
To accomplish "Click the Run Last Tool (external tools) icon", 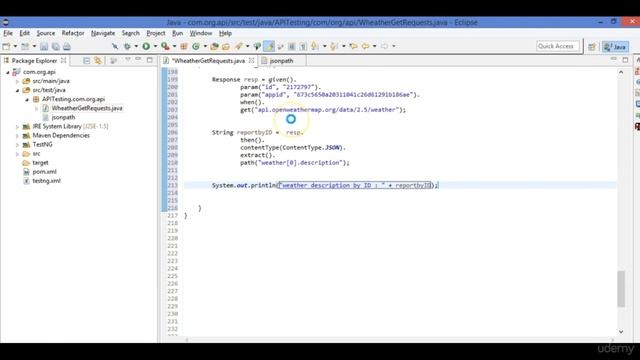I will [165, 47].
